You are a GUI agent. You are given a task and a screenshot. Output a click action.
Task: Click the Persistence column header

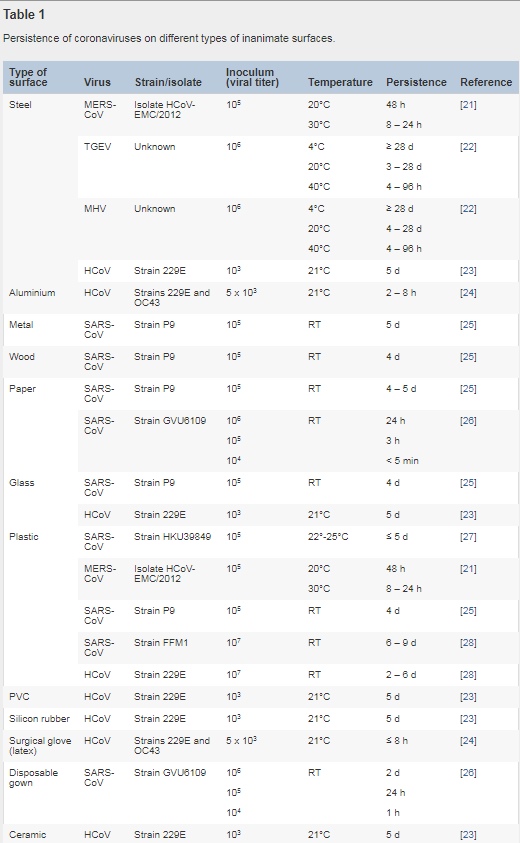[416, 82]
